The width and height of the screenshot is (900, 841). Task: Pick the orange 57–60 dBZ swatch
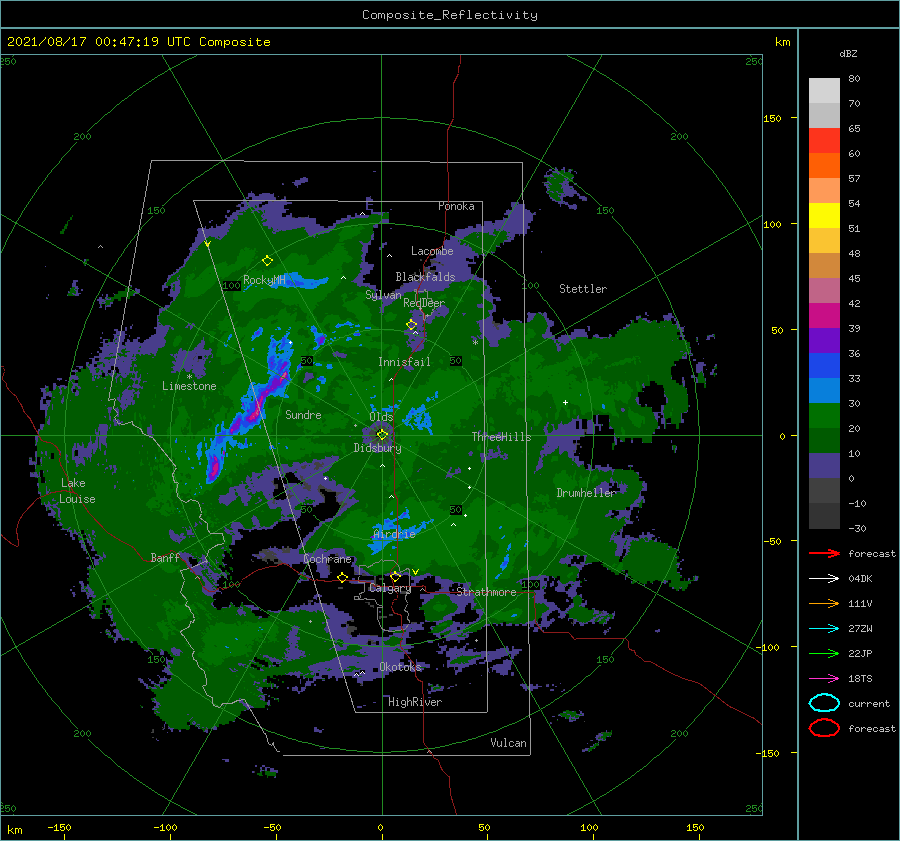[x=824, y=165]
